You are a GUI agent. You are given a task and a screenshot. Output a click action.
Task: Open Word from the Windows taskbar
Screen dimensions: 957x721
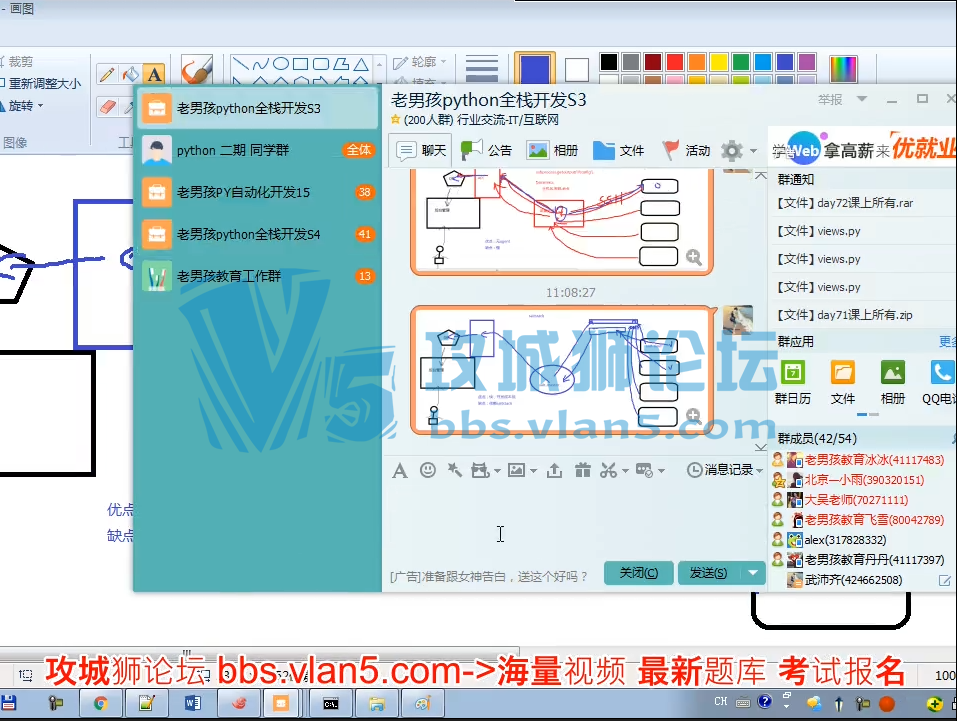click(192, 704)
